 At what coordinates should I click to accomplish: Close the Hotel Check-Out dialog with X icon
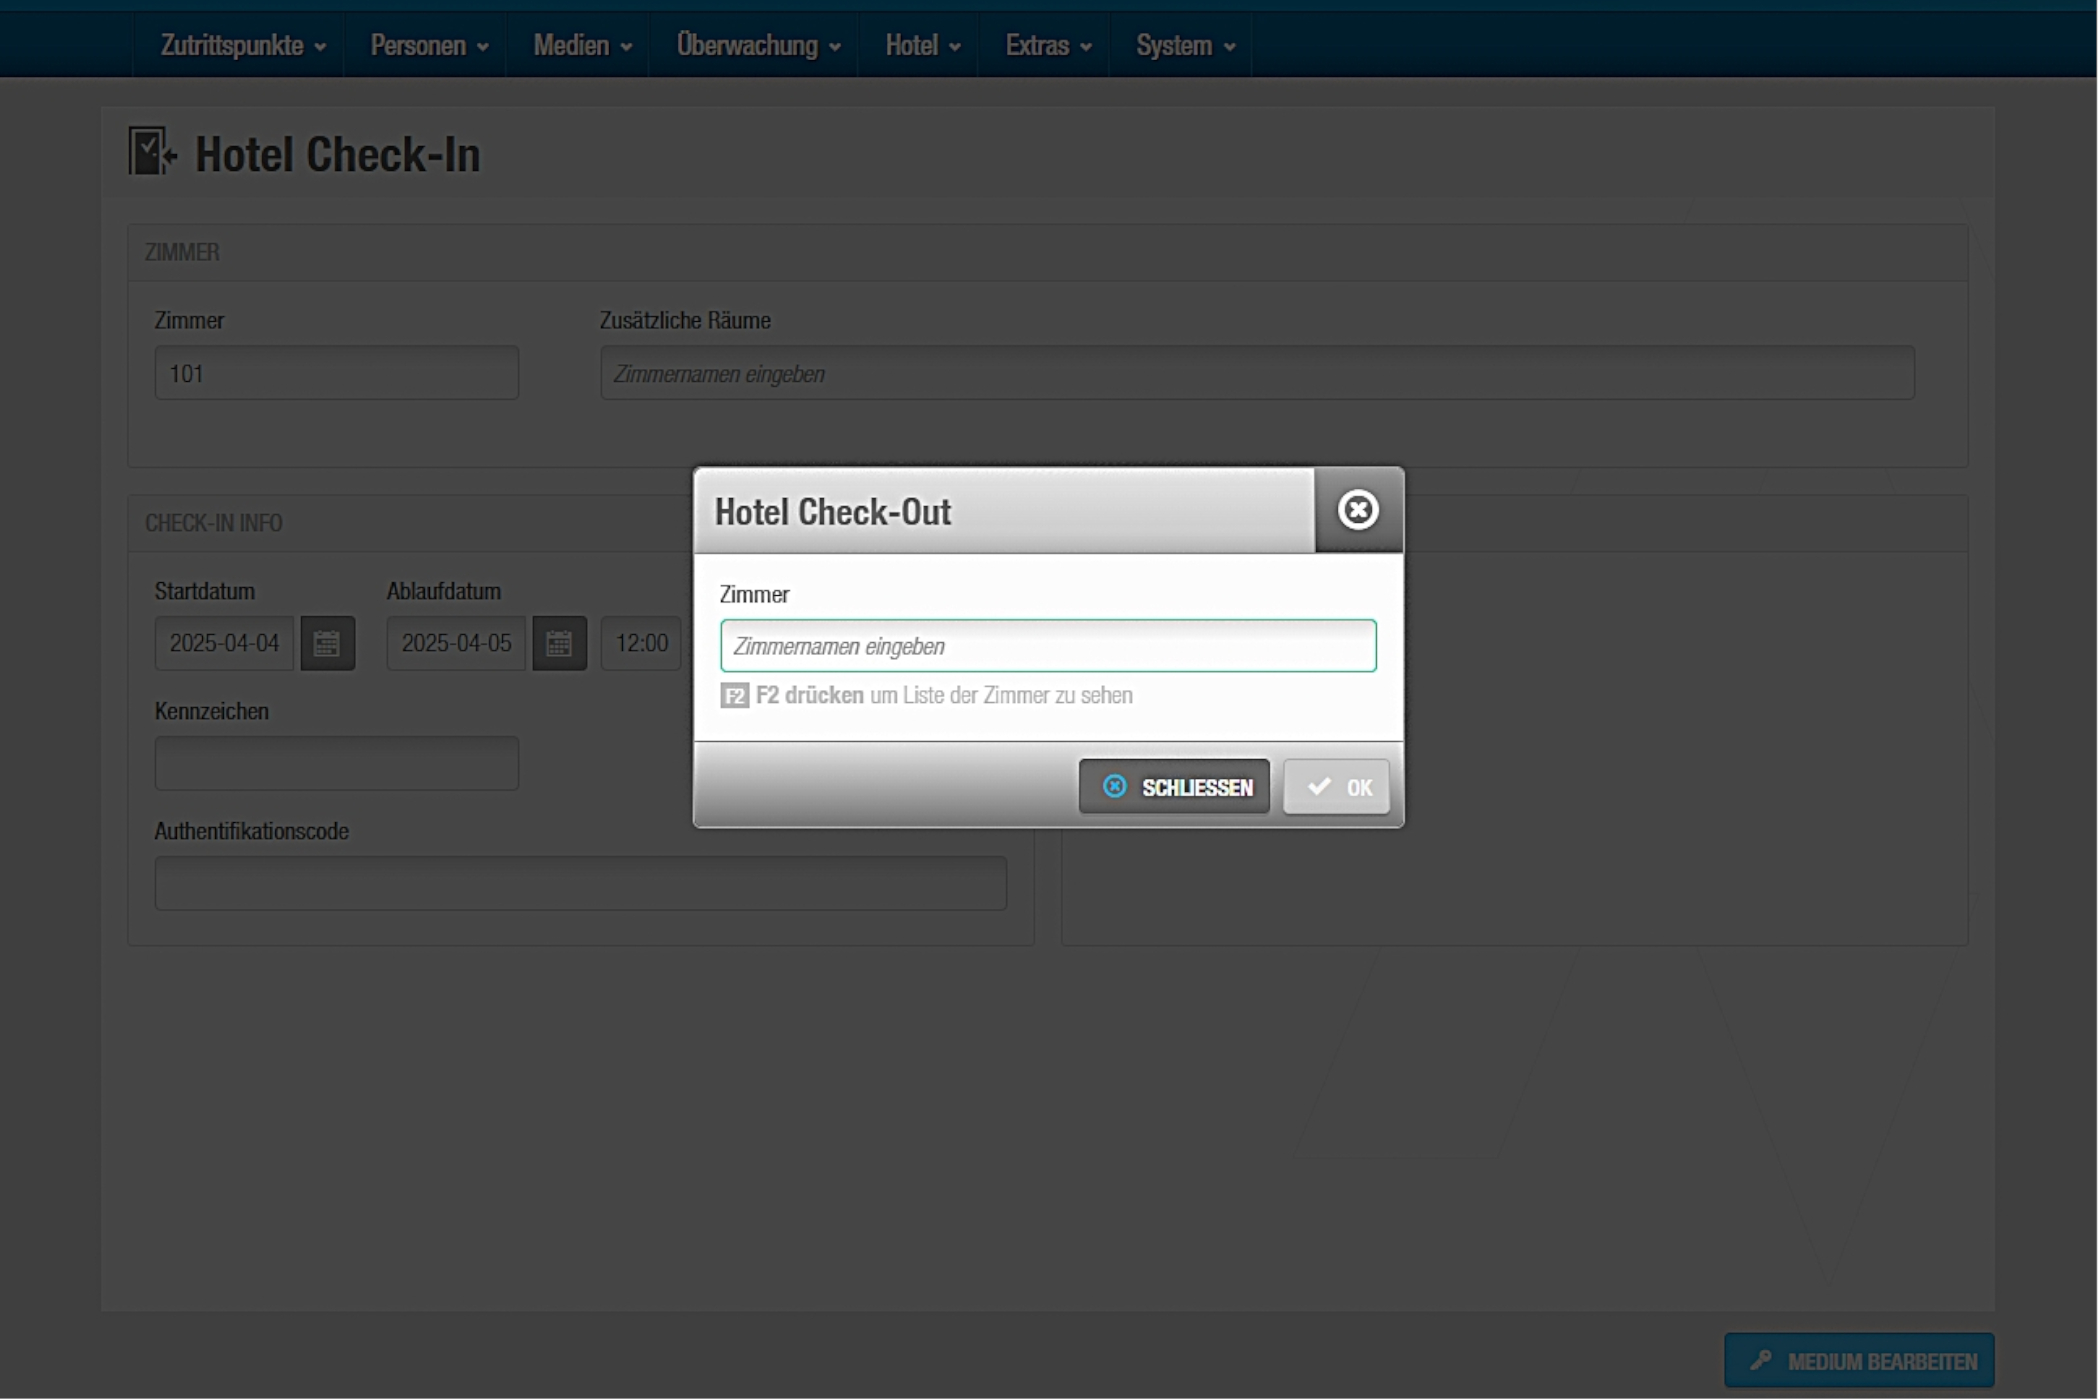pyautogui.click(x=1357, y=510)
